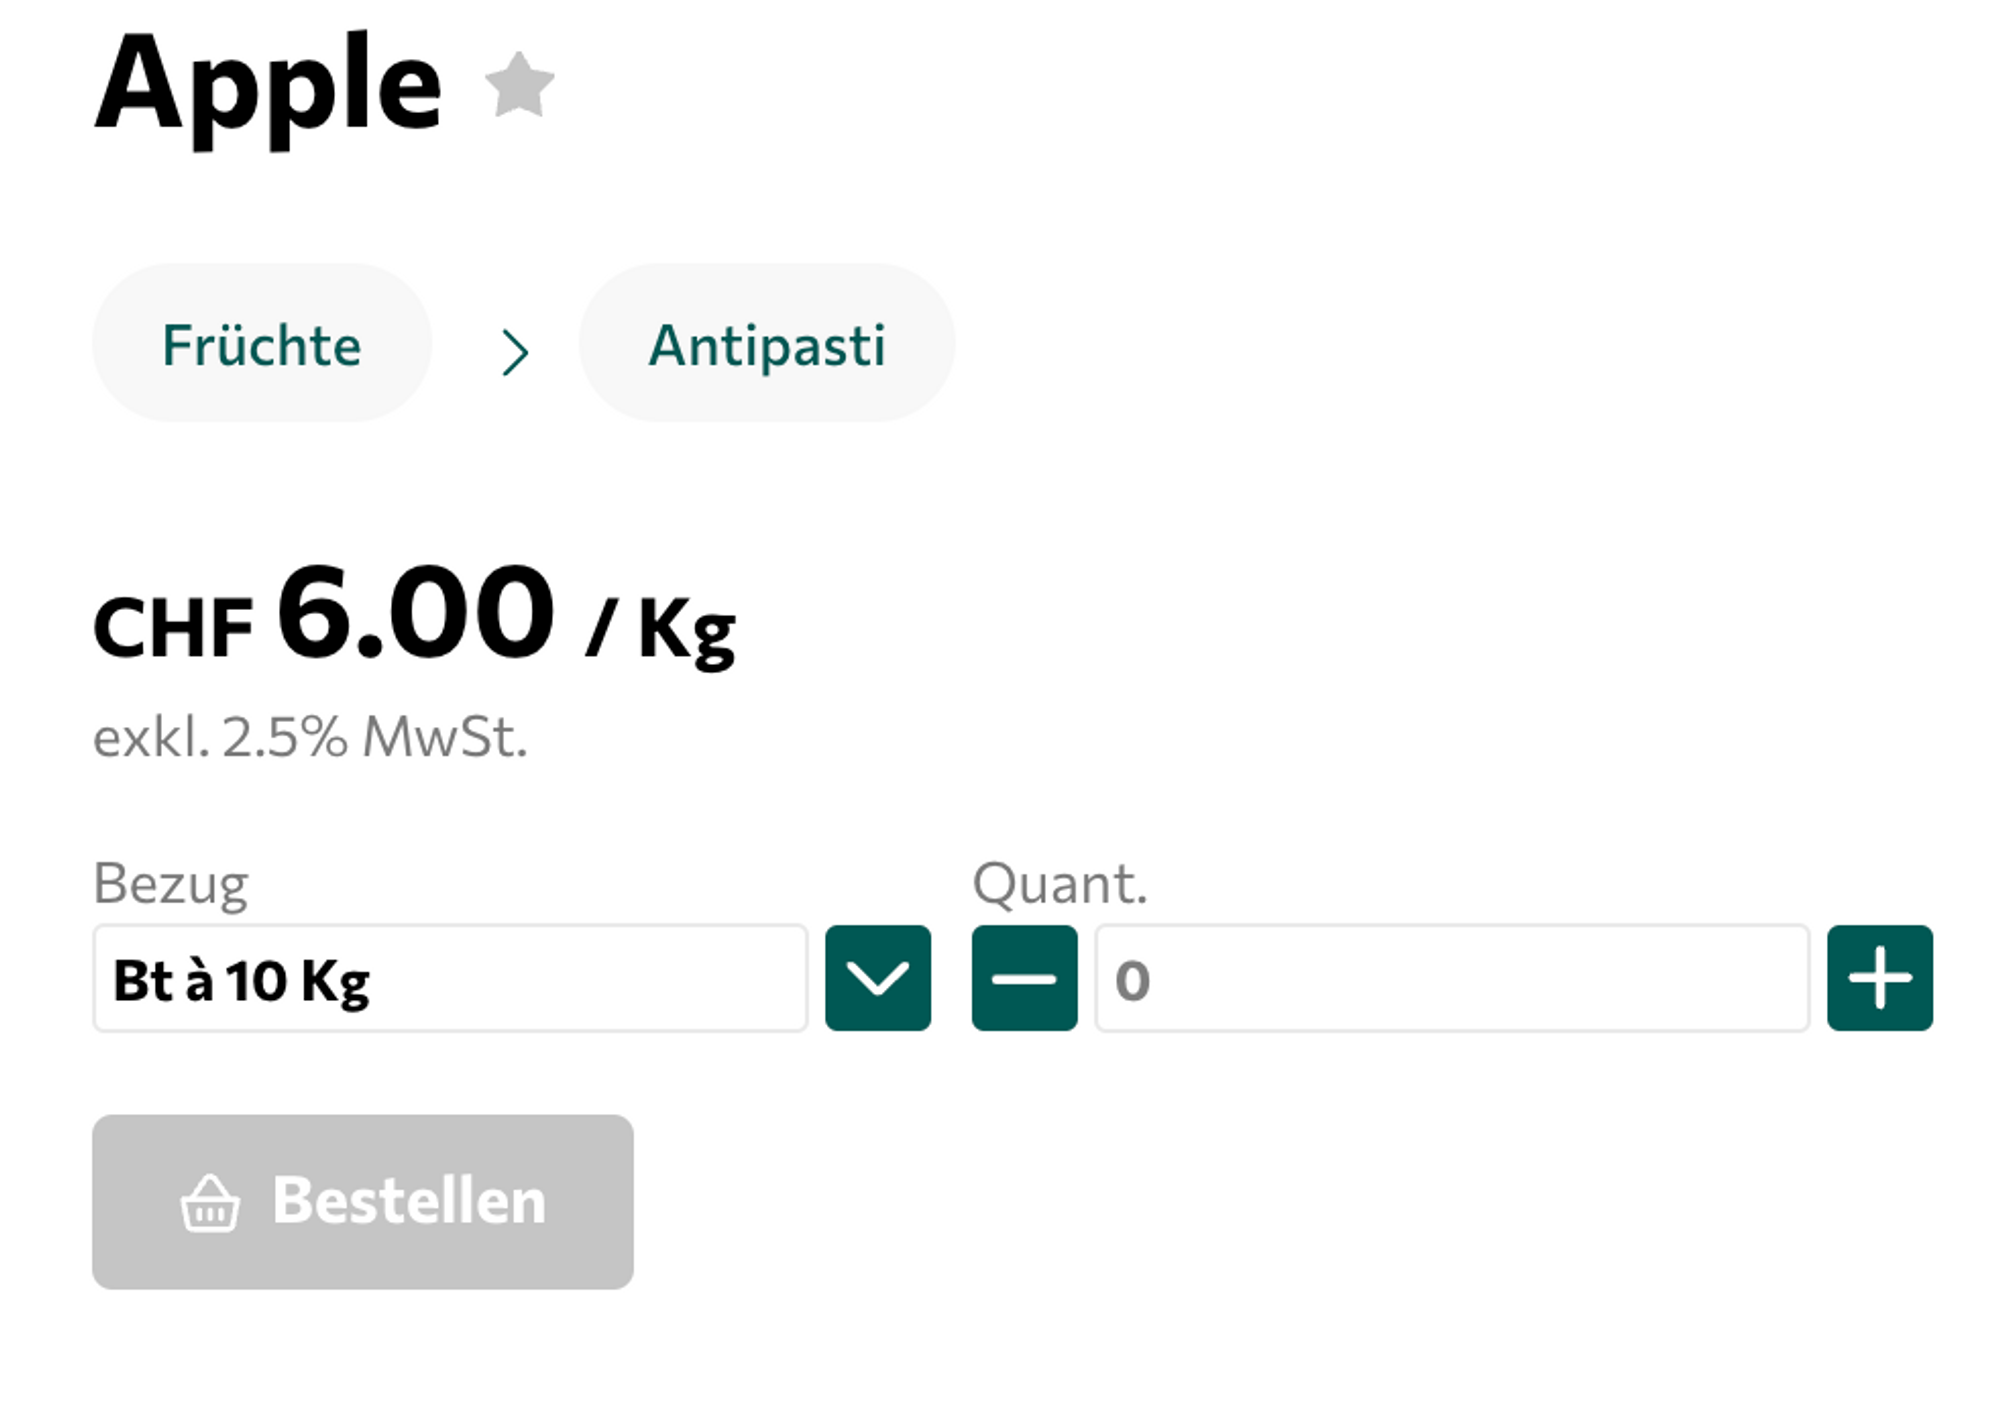
Task: Click the '10 Kg' text in Bezug
Action: coord(297,980)
